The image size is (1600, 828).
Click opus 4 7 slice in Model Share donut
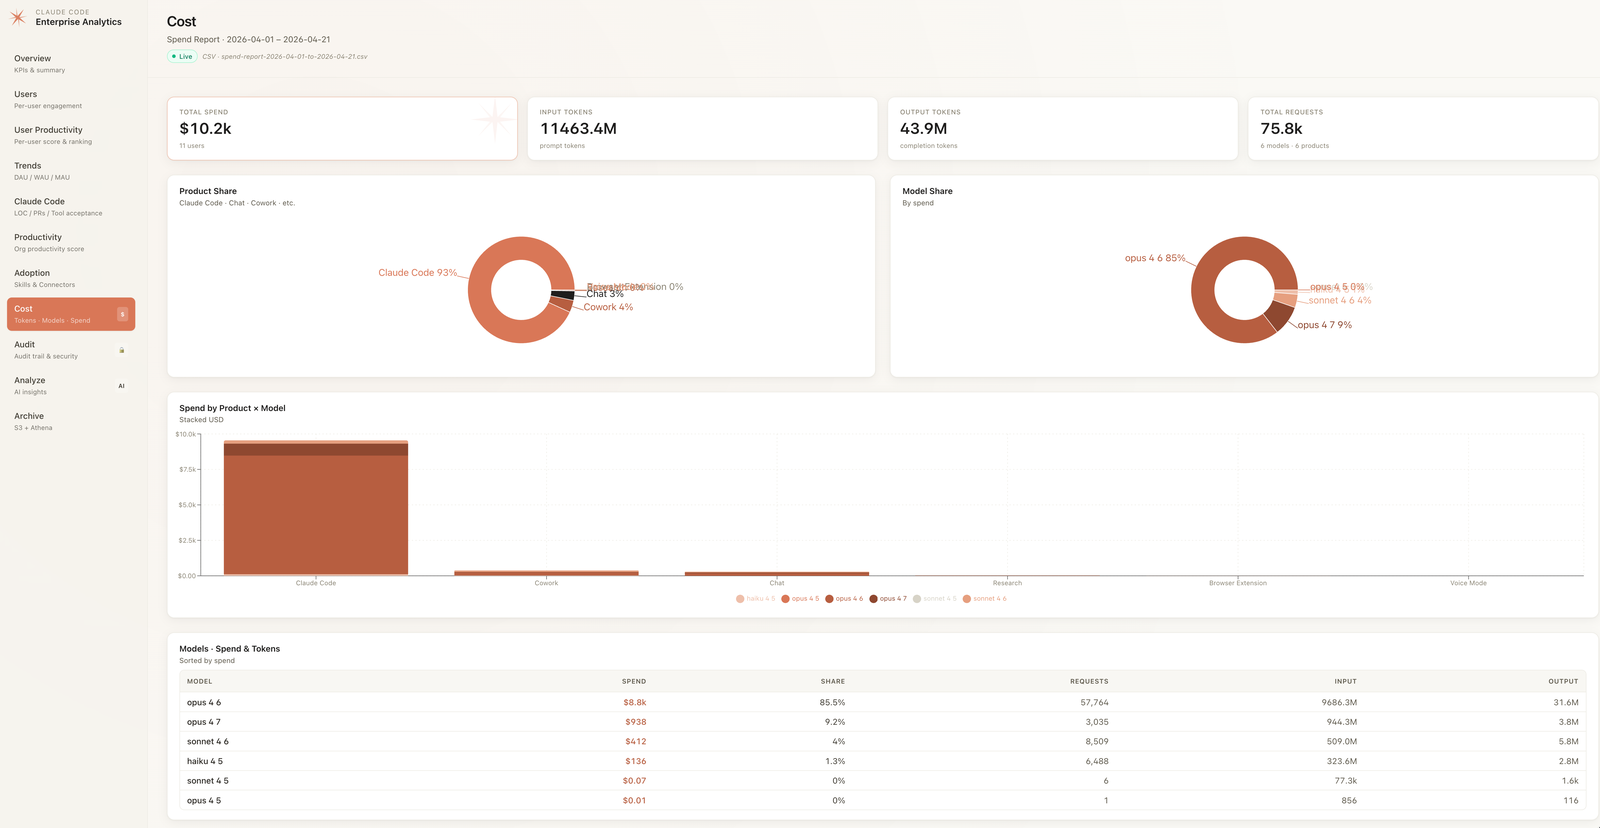(1278, 317)
